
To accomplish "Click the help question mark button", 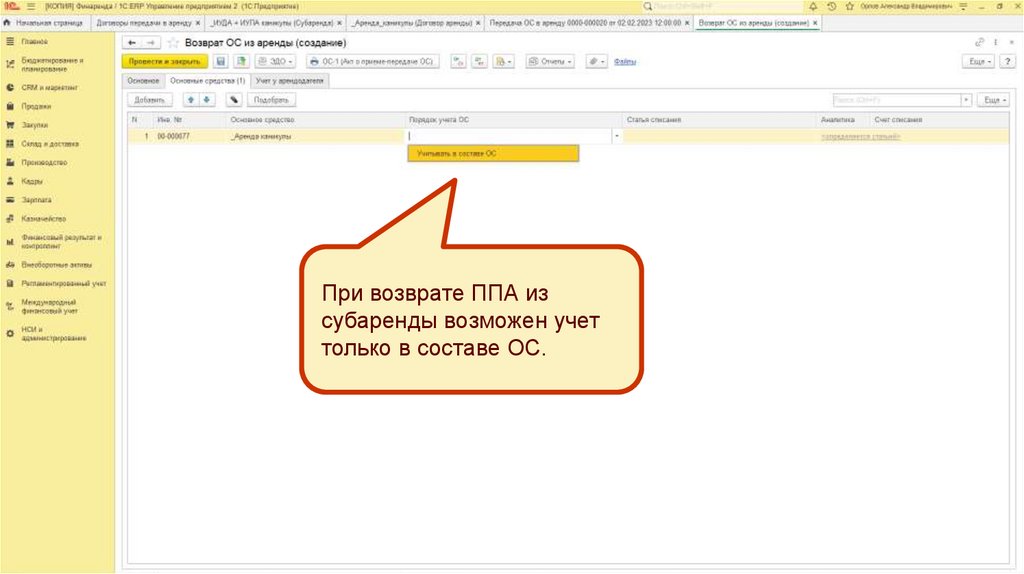I will coord(1007,61).
